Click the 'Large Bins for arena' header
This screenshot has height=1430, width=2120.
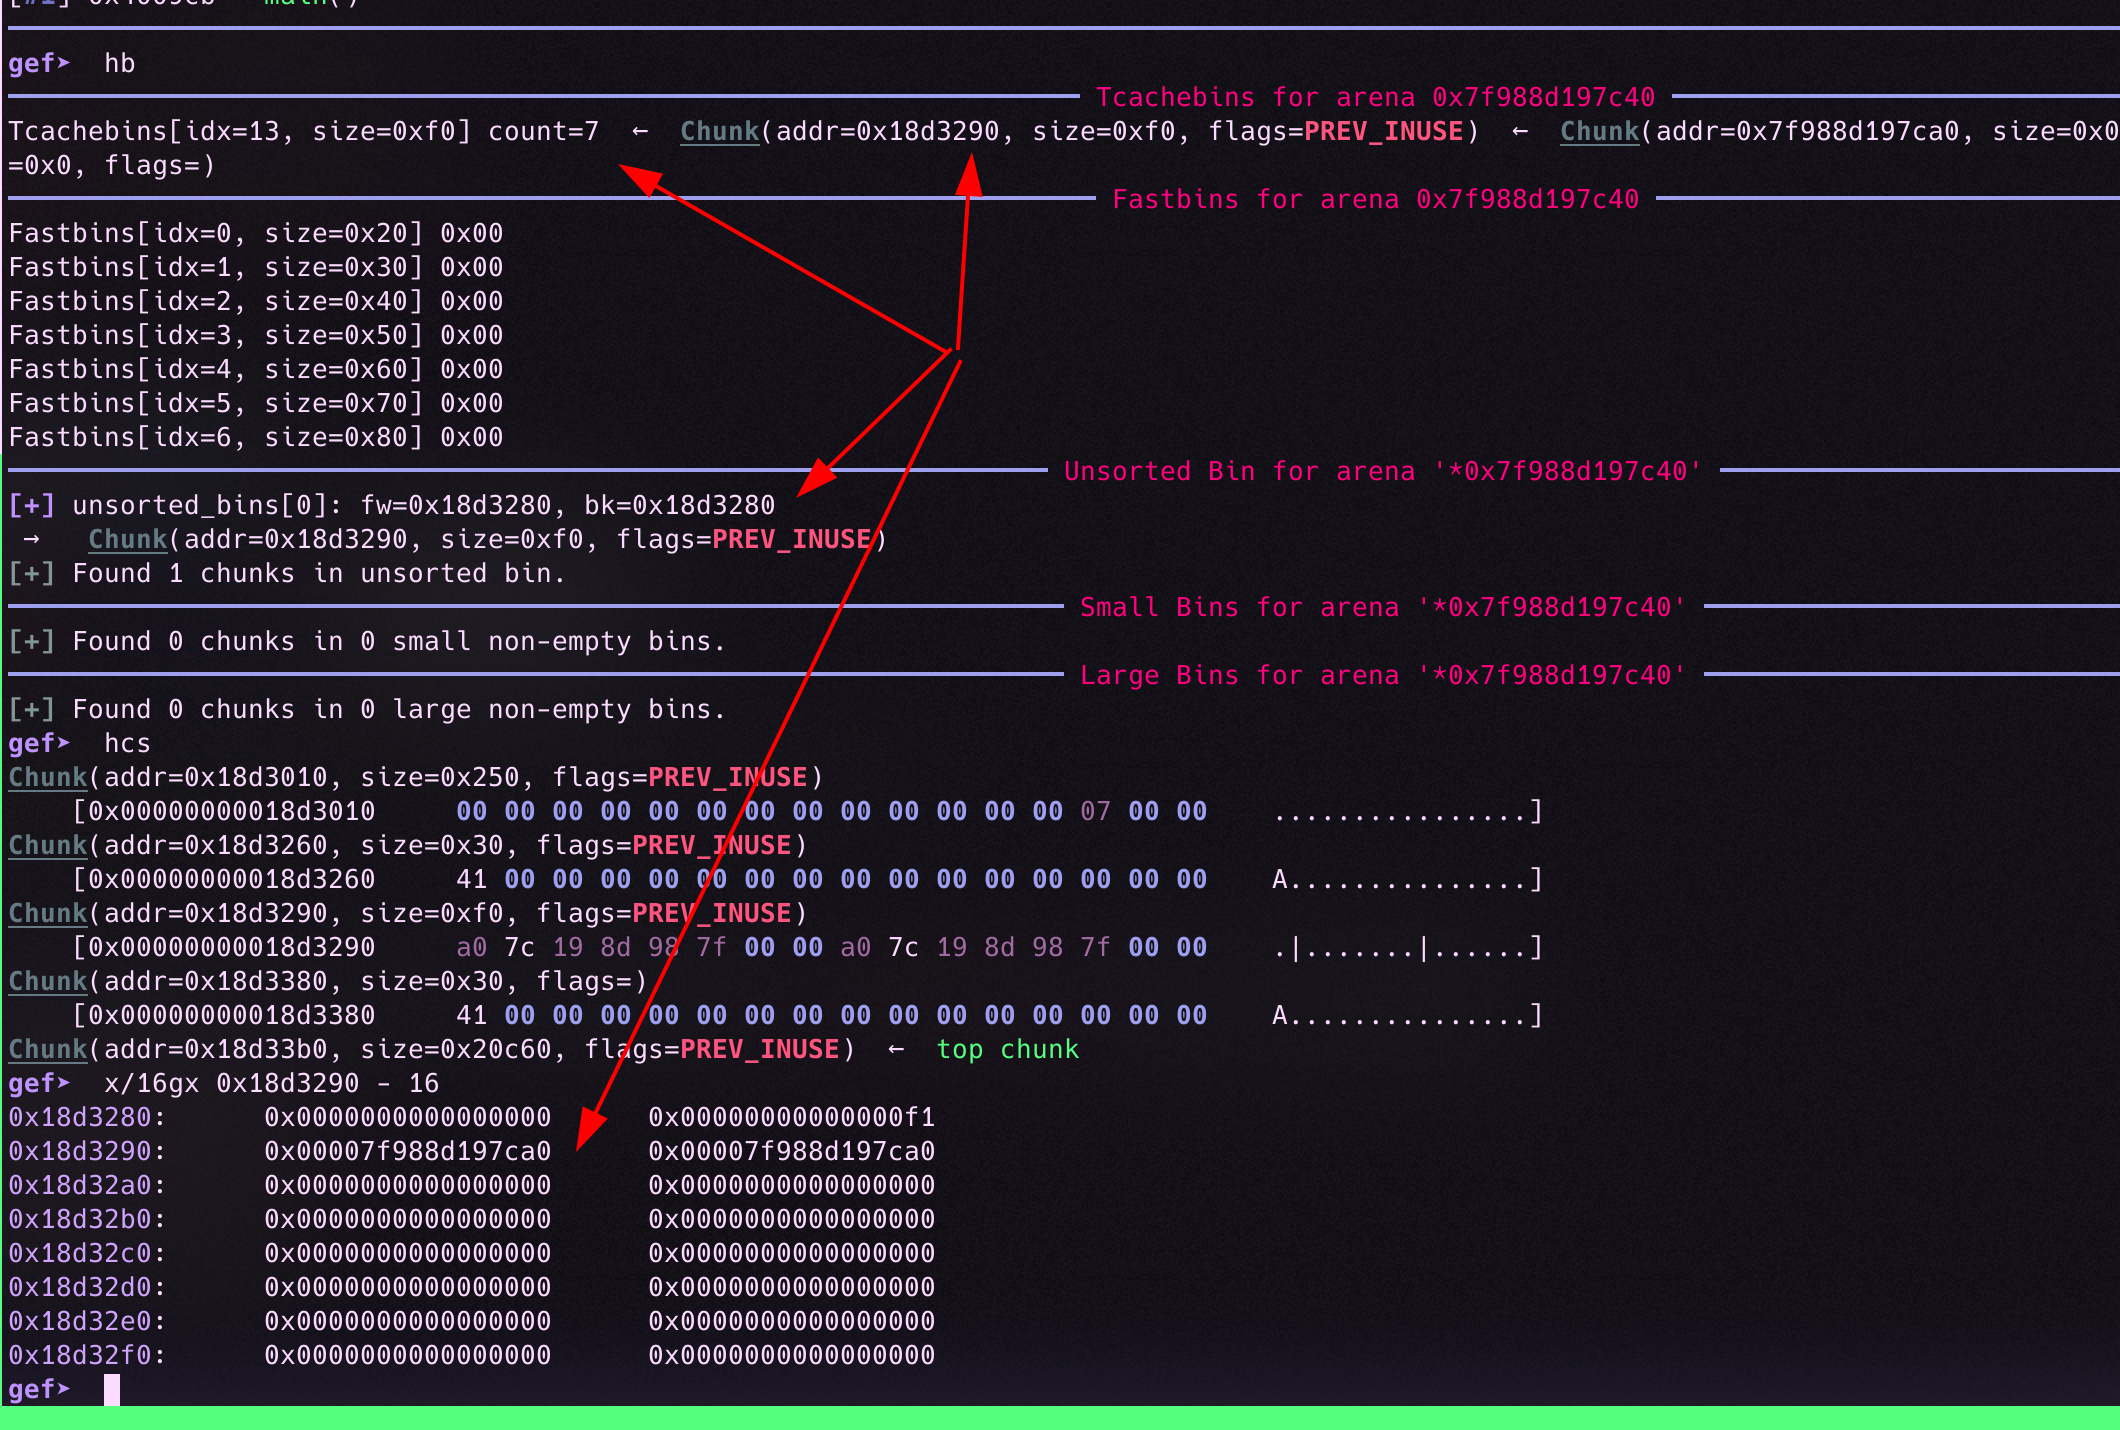1382,675
